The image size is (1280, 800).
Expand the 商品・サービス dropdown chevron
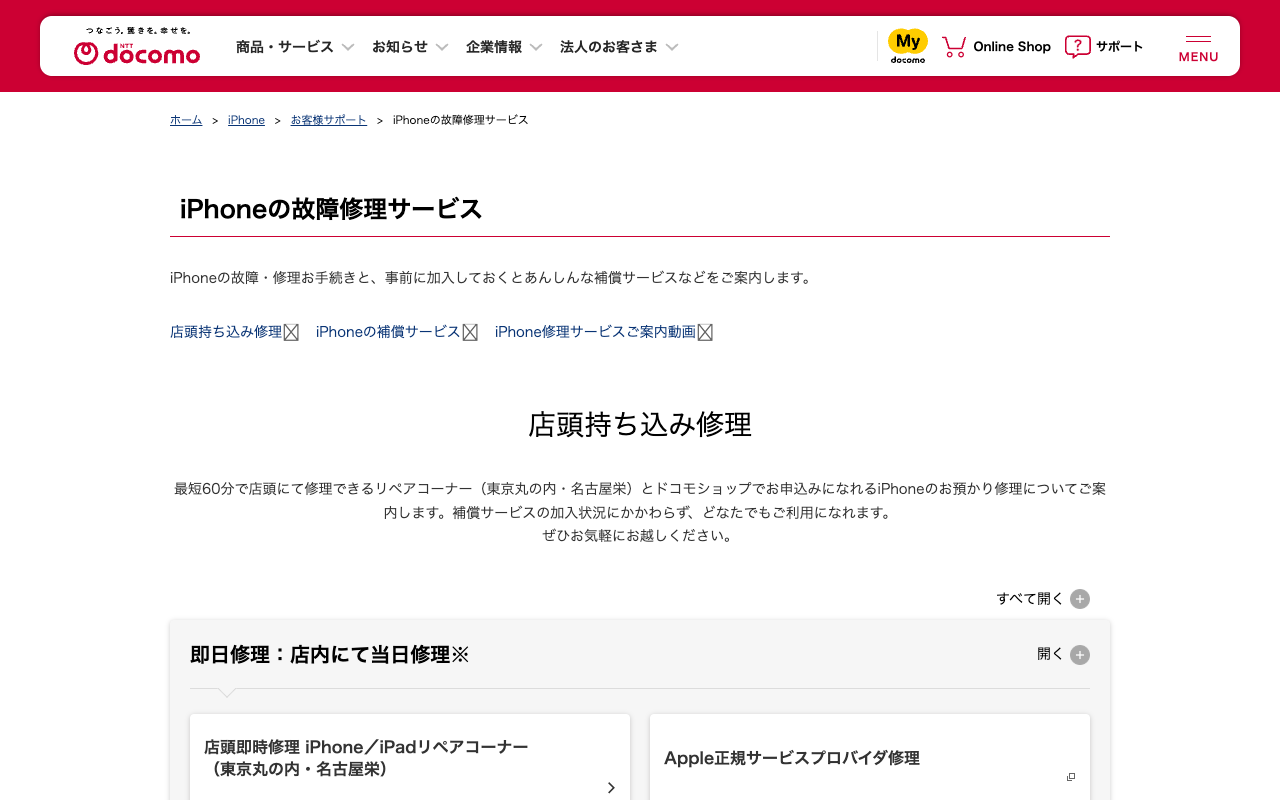tap(348, 47)
